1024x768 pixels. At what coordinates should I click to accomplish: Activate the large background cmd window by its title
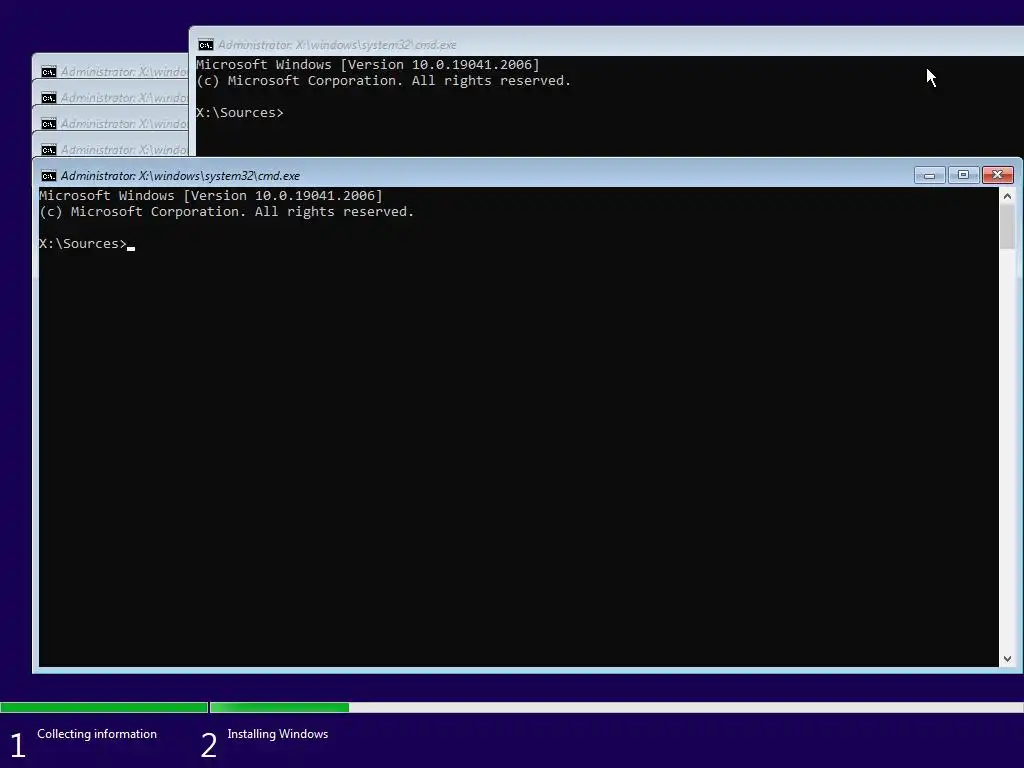click(337, 44)
